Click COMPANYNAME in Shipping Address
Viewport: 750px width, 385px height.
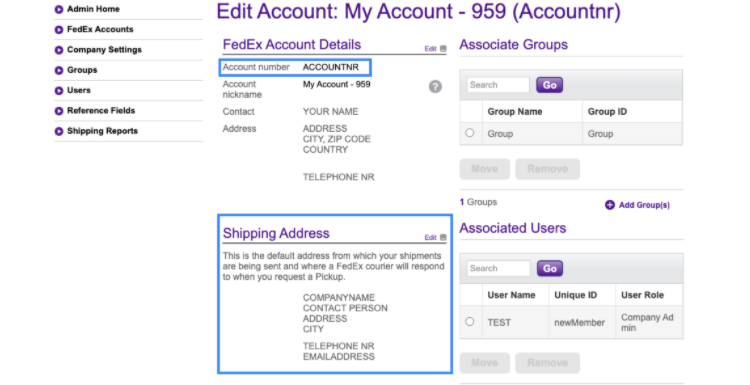click(x=339, y=297)
